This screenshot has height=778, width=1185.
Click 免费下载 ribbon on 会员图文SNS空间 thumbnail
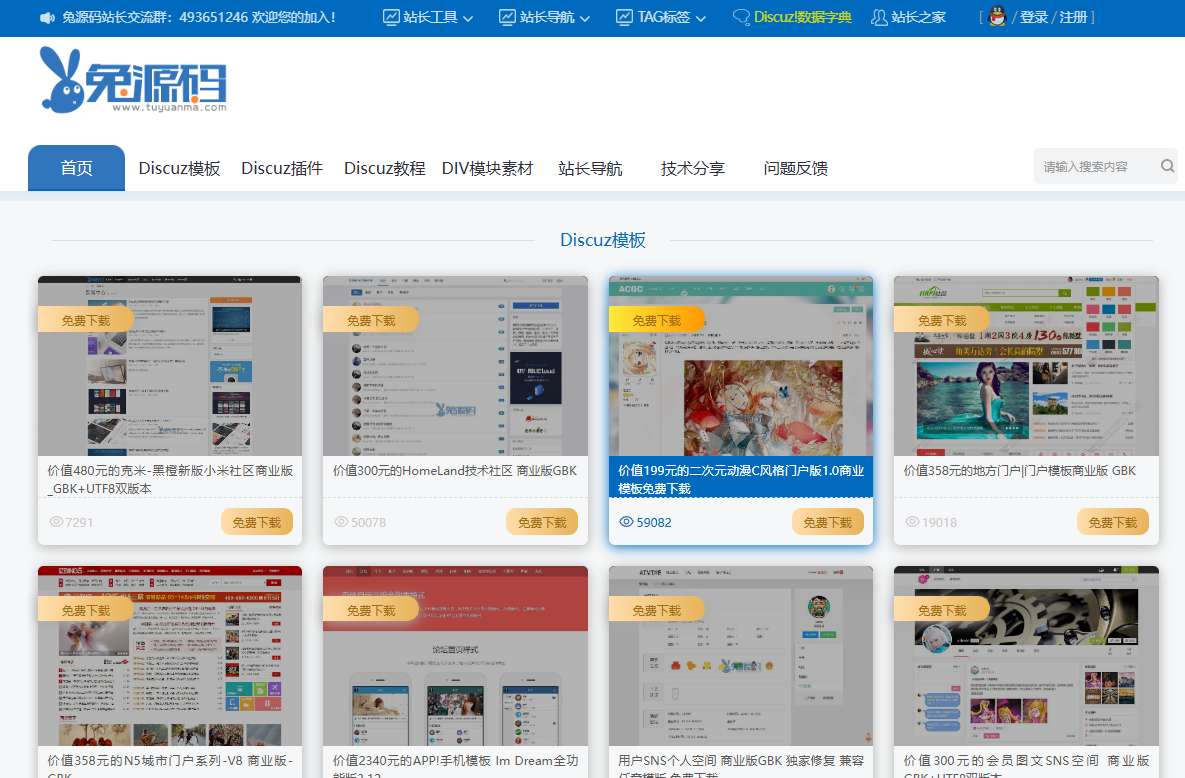(x=942, y=609)
